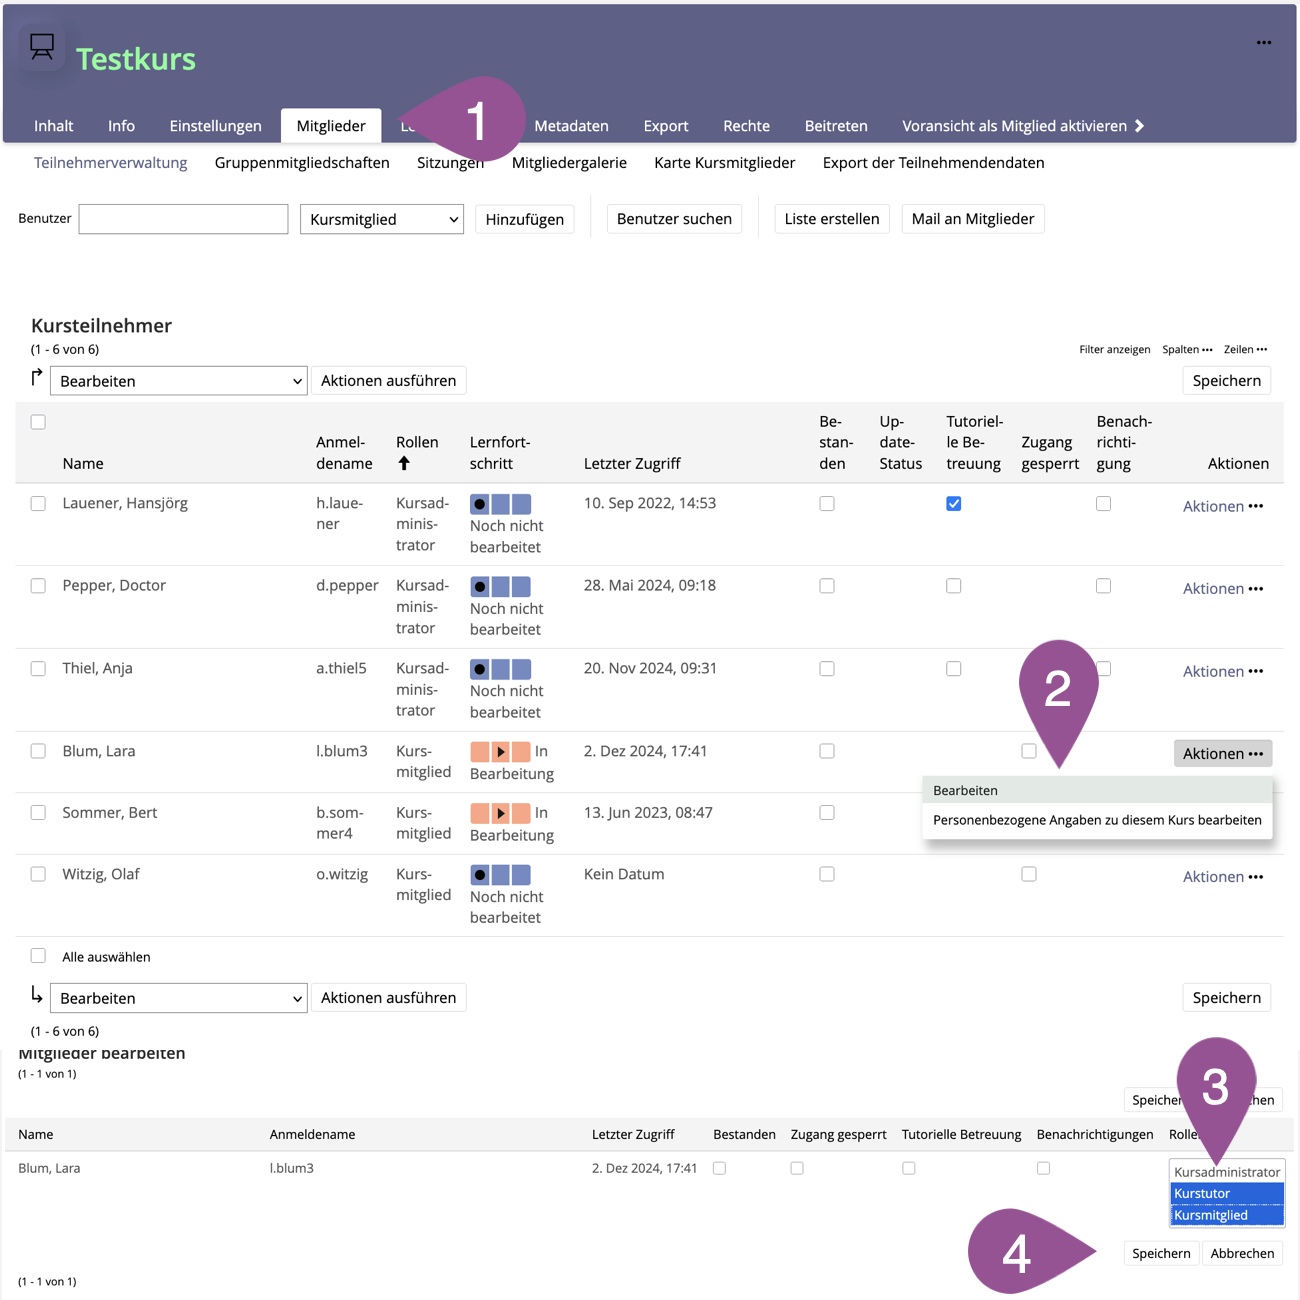This screenshot has height=1300, width=1300.
Task: Open the Spalten column options dots
Action: [x=1207, y=350]
